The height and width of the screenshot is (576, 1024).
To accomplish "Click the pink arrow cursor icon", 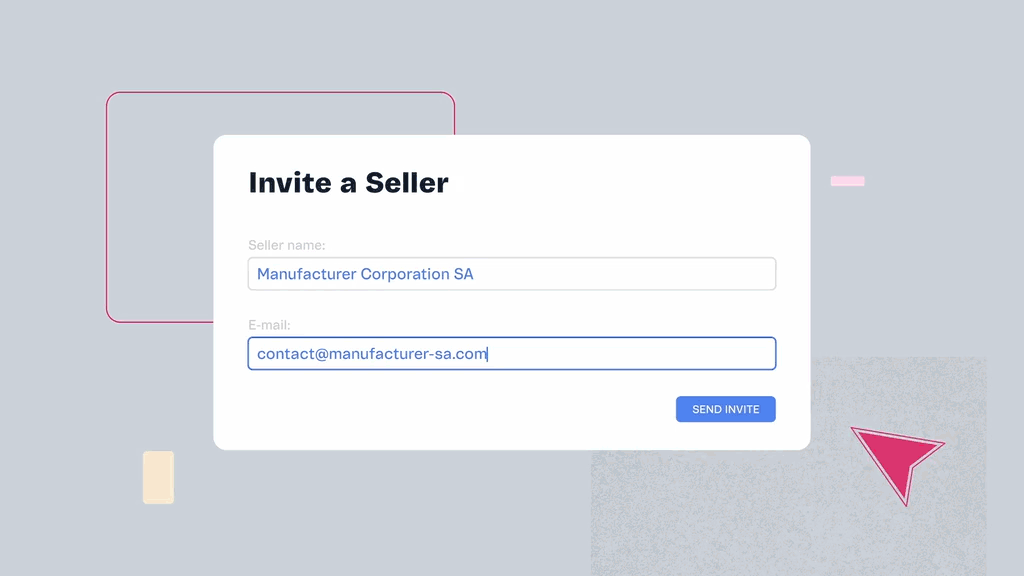I will coord(895,457).
